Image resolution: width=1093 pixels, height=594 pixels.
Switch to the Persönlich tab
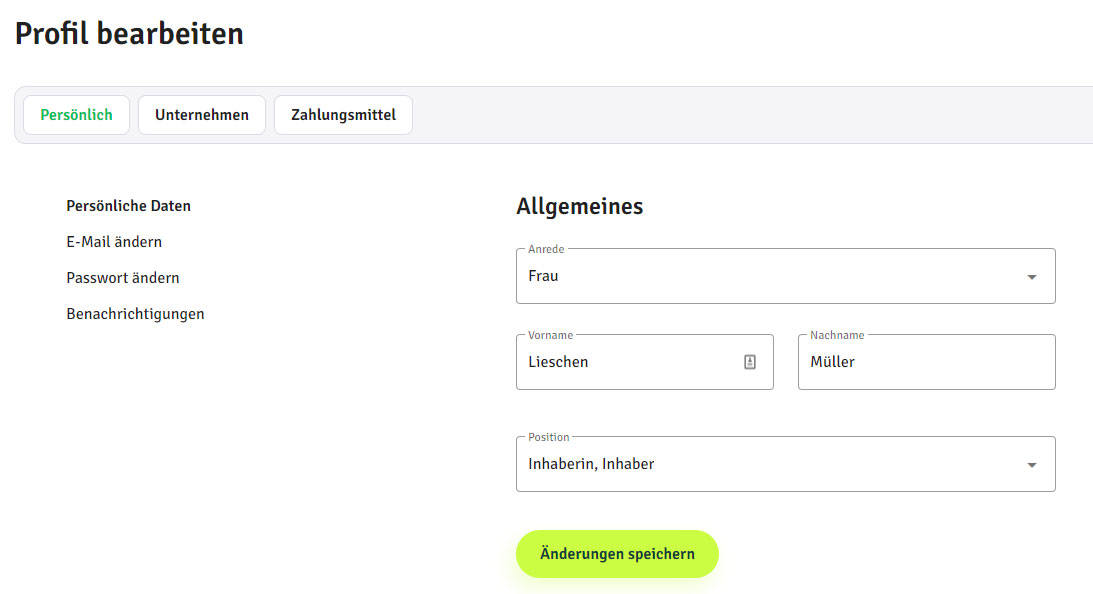[x=76, y=115]
